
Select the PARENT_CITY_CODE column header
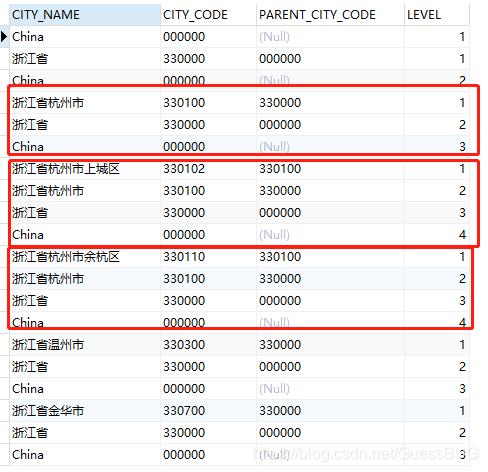pyautogui.click(x=330, y=15)
